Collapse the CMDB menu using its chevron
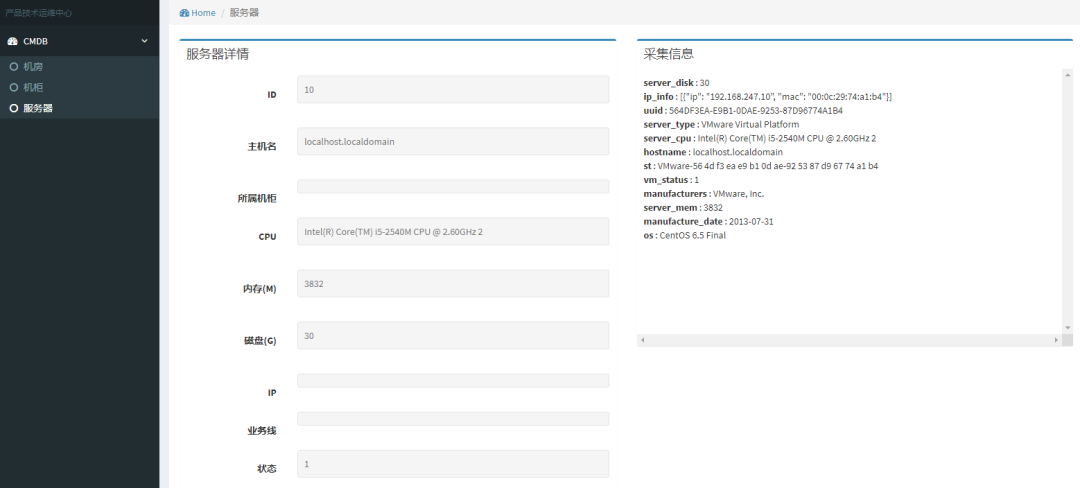The image size is (1080, 488). pos(144,41)
